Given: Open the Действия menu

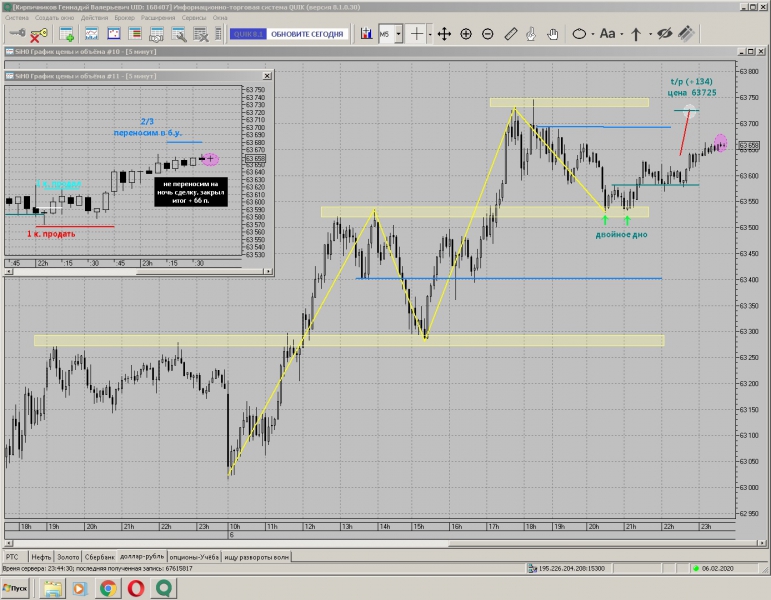Looking at the screenshot, I should click(94, 18).
